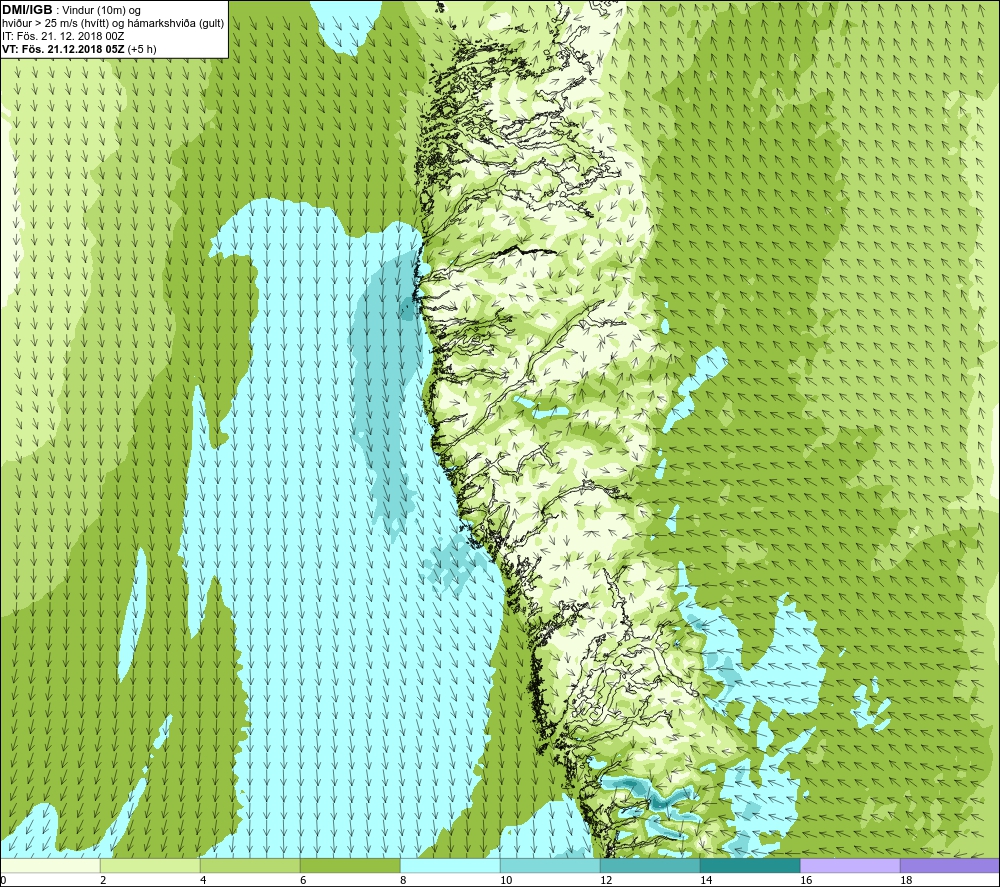
Task: Click the legend tick label '16'
Action: pos(806,881)
